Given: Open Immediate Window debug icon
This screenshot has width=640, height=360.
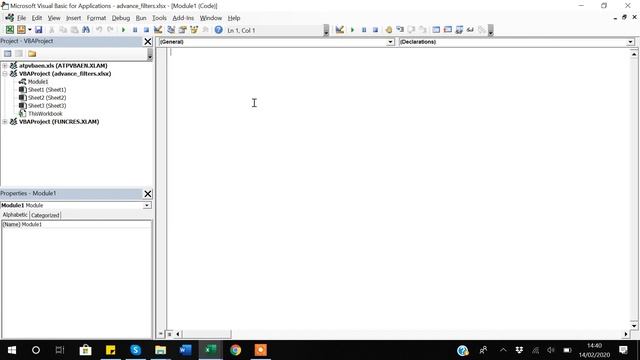Looking at the screenshot, I should point(447,30).
